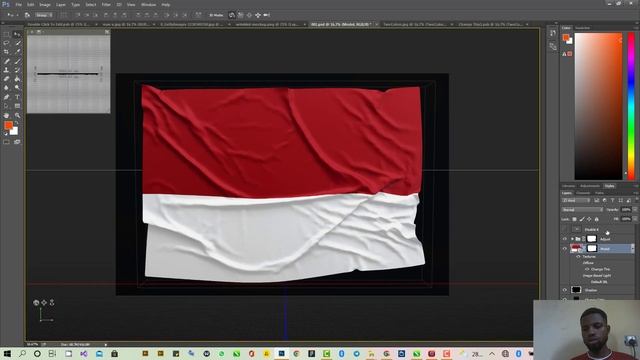The height and width of the screenshot is (360, 640).
Task: Open the Window menu
Action: point(148,5)
